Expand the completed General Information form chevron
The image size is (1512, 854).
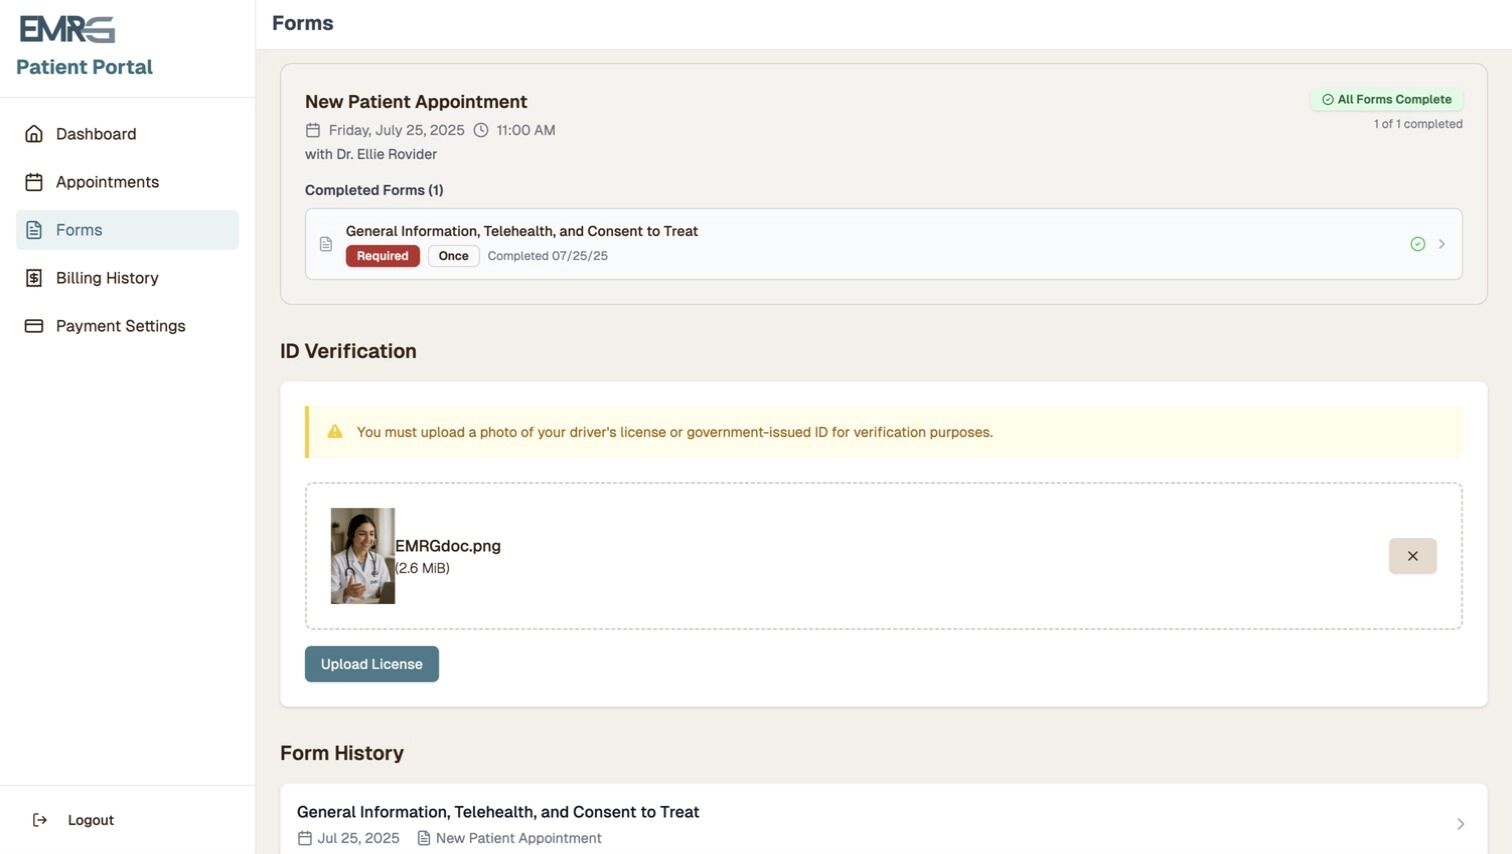point(1441,244)
